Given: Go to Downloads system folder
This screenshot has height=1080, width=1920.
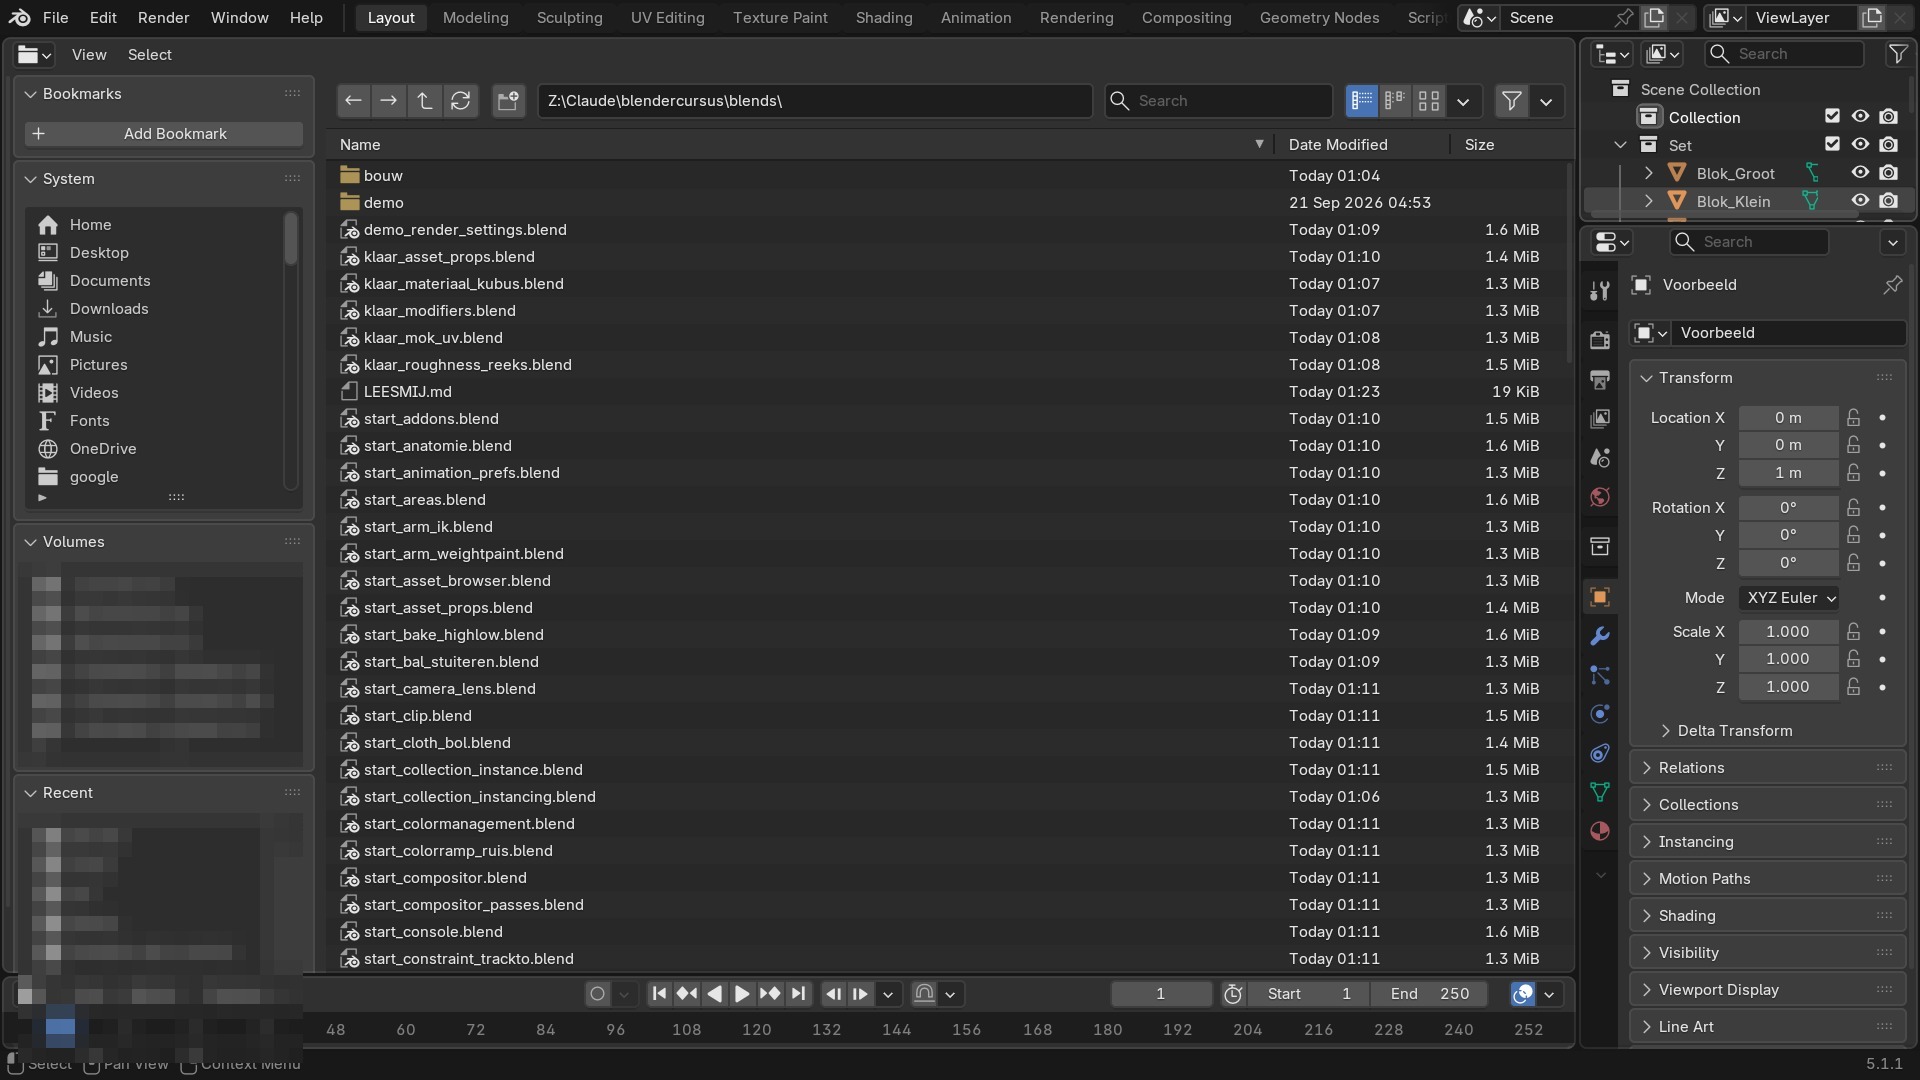Looking at the screenshot, I should [109, 309].
